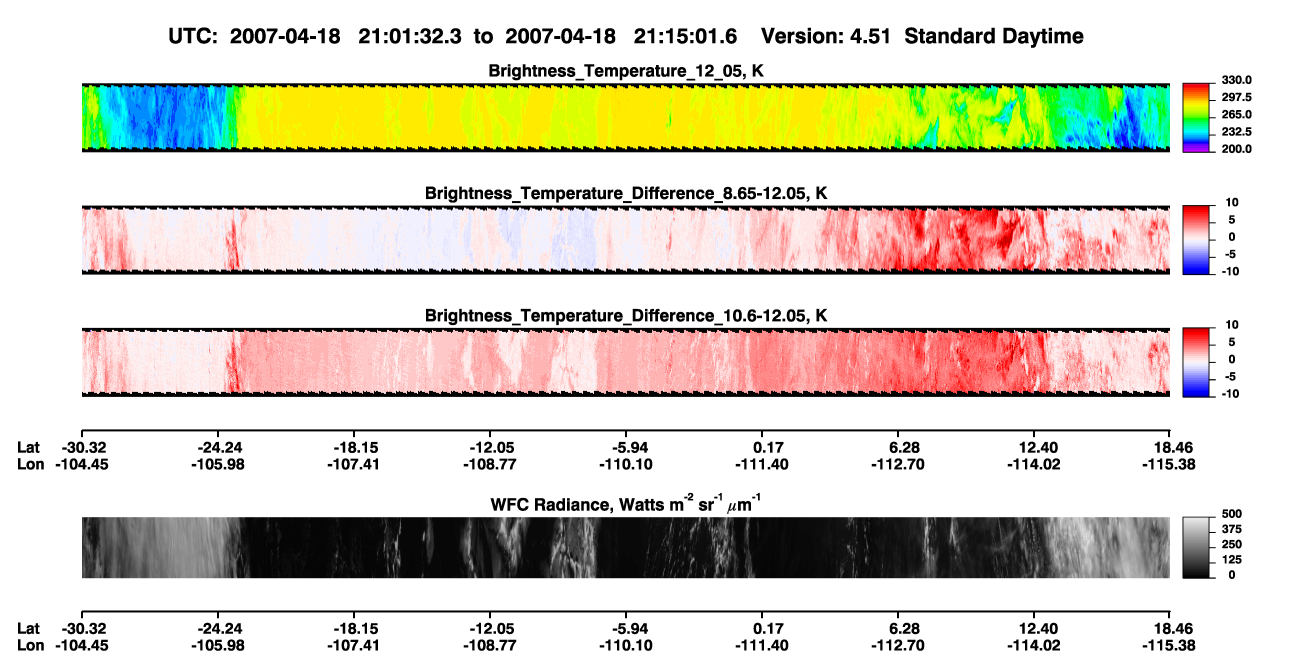
Task: Click the 'Lon' label below the WFC Radiance plot
Action: pyautogui.click(x=31, y=647)
